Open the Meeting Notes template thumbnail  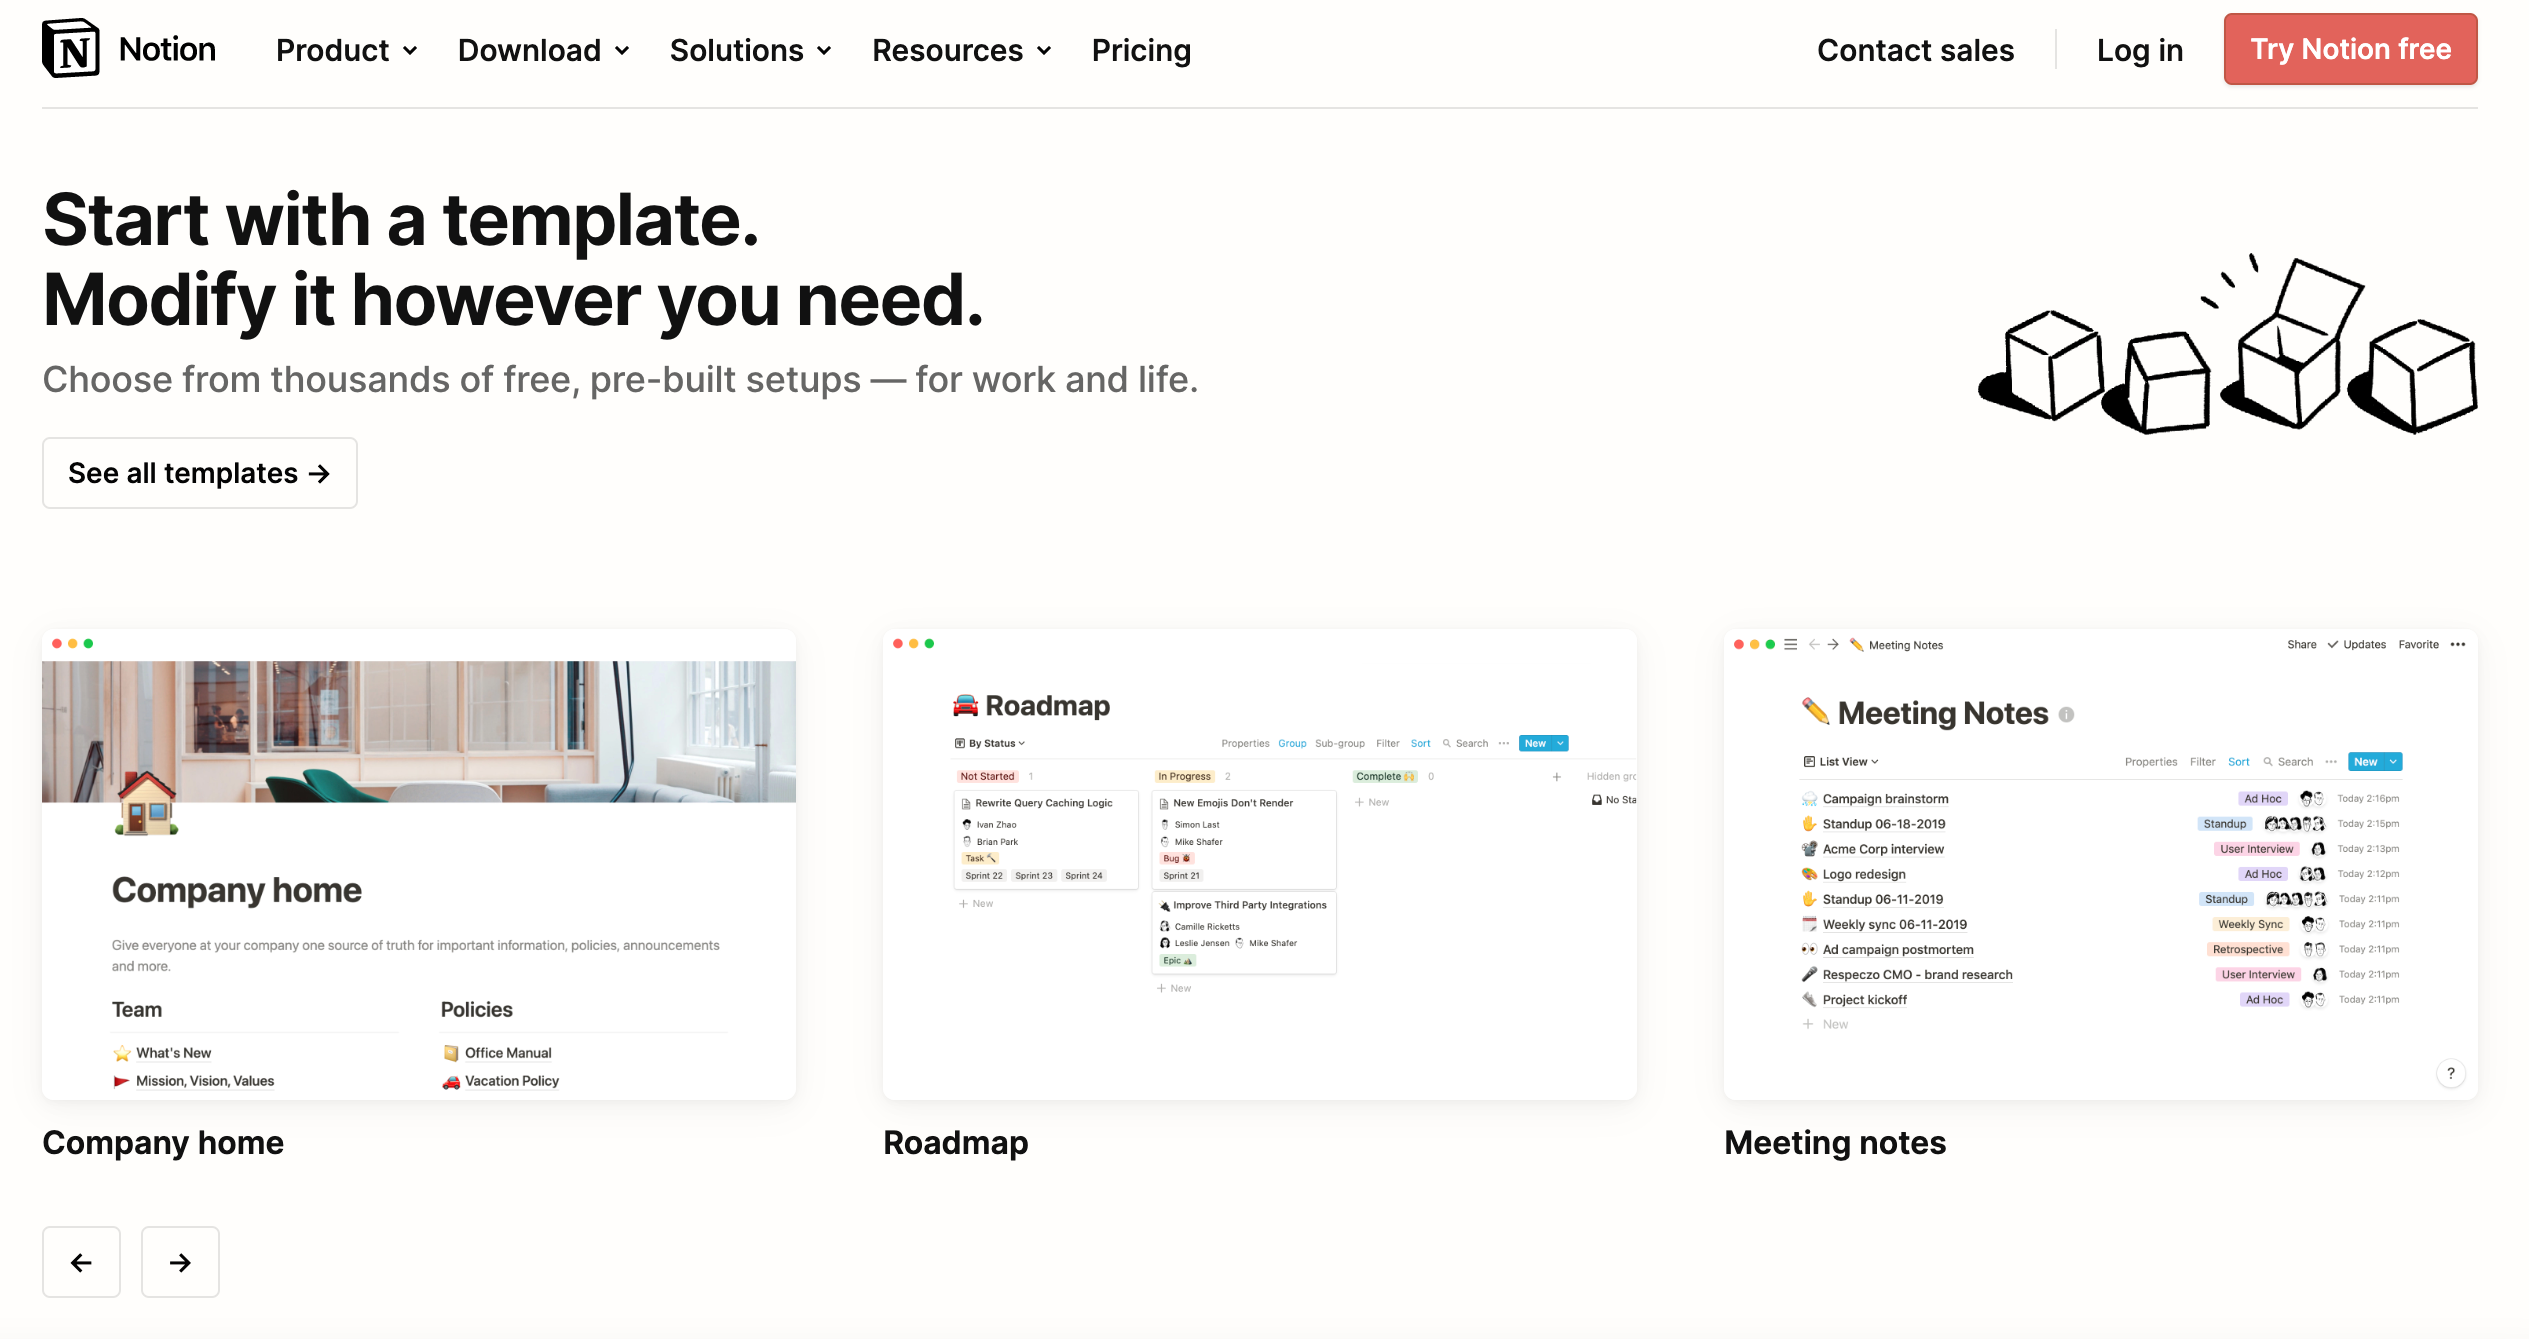pos(2100,864)
